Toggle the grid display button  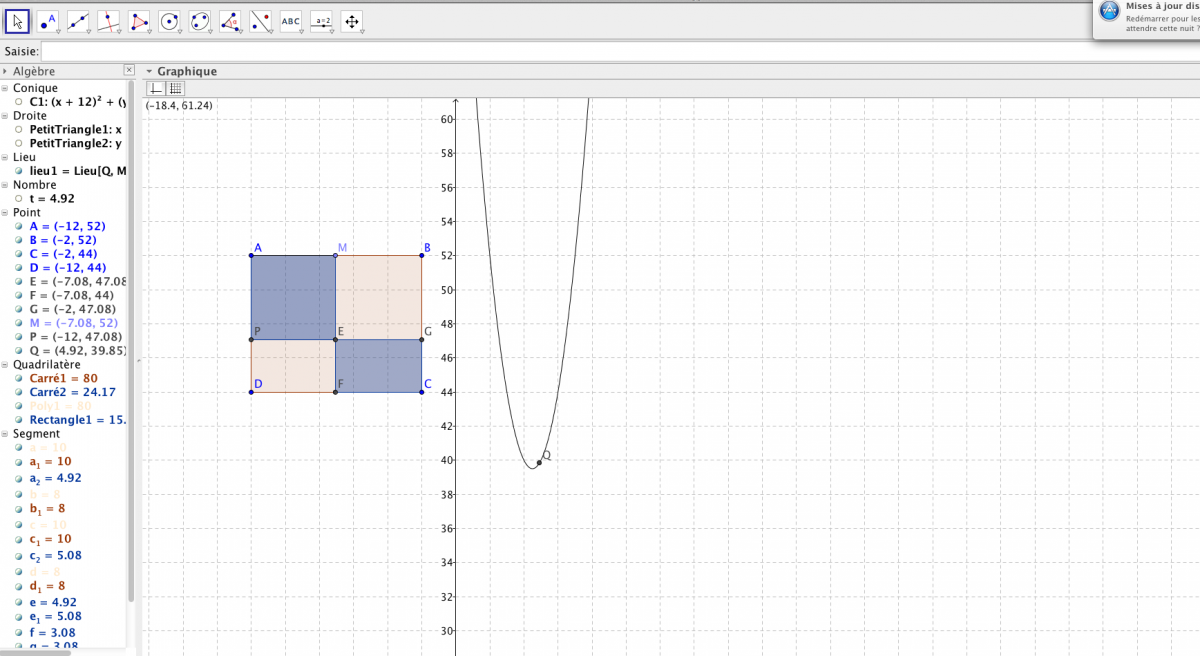(x=175, y=89)
